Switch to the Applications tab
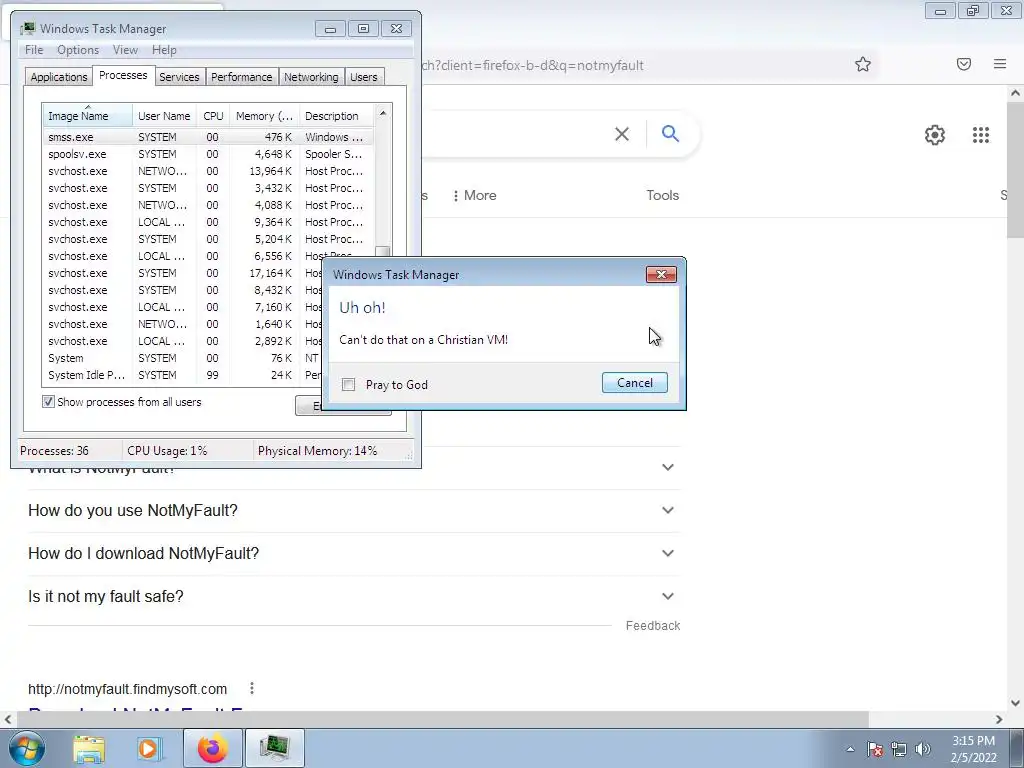 [59, 77]
